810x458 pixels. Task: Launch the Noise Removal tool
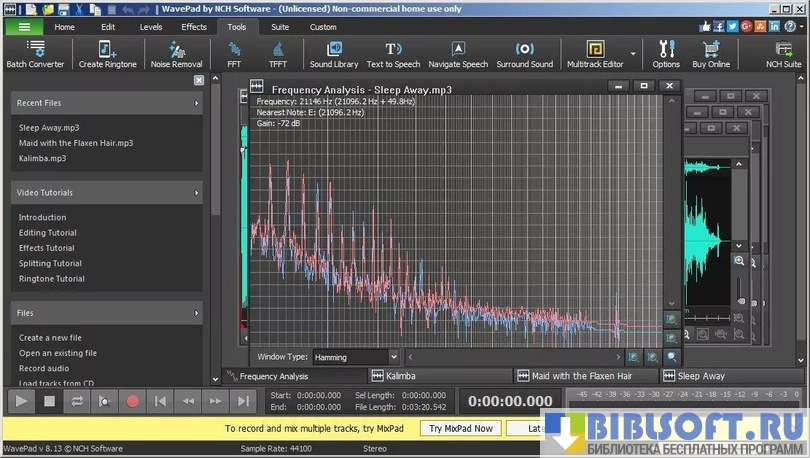(x=176, y=54)
